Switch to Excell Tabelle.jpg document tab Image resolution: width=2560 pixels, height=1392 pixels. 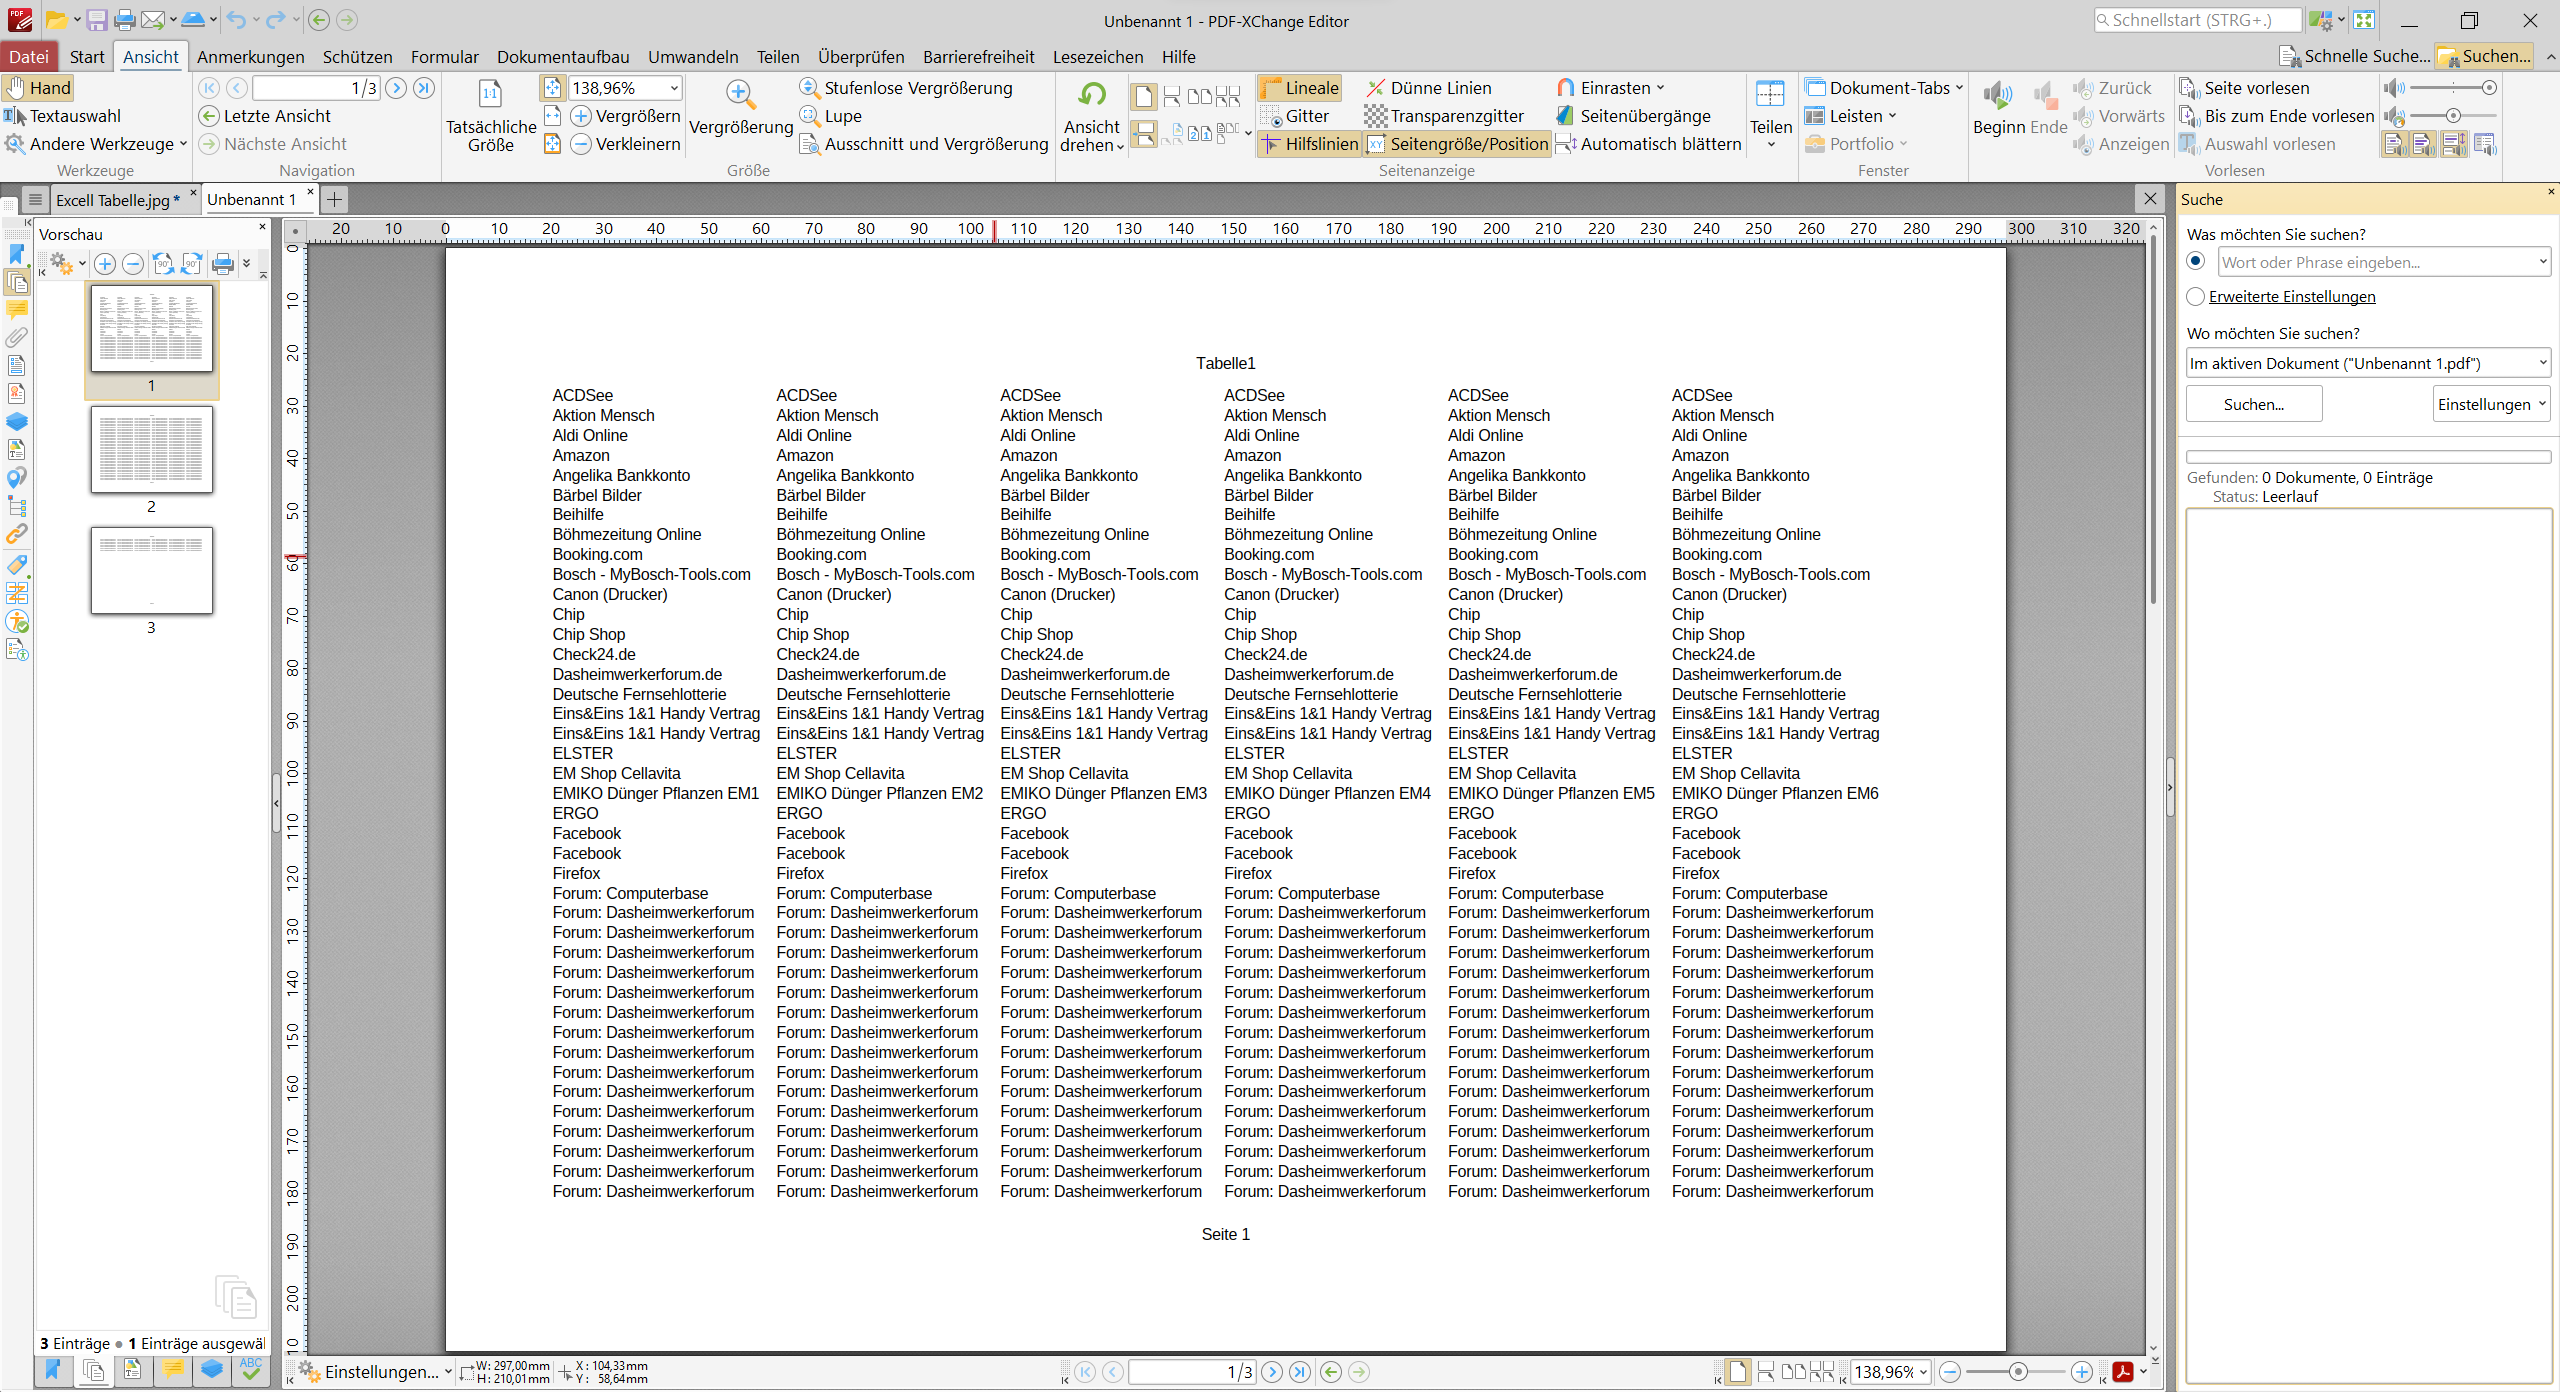[118, 200]
